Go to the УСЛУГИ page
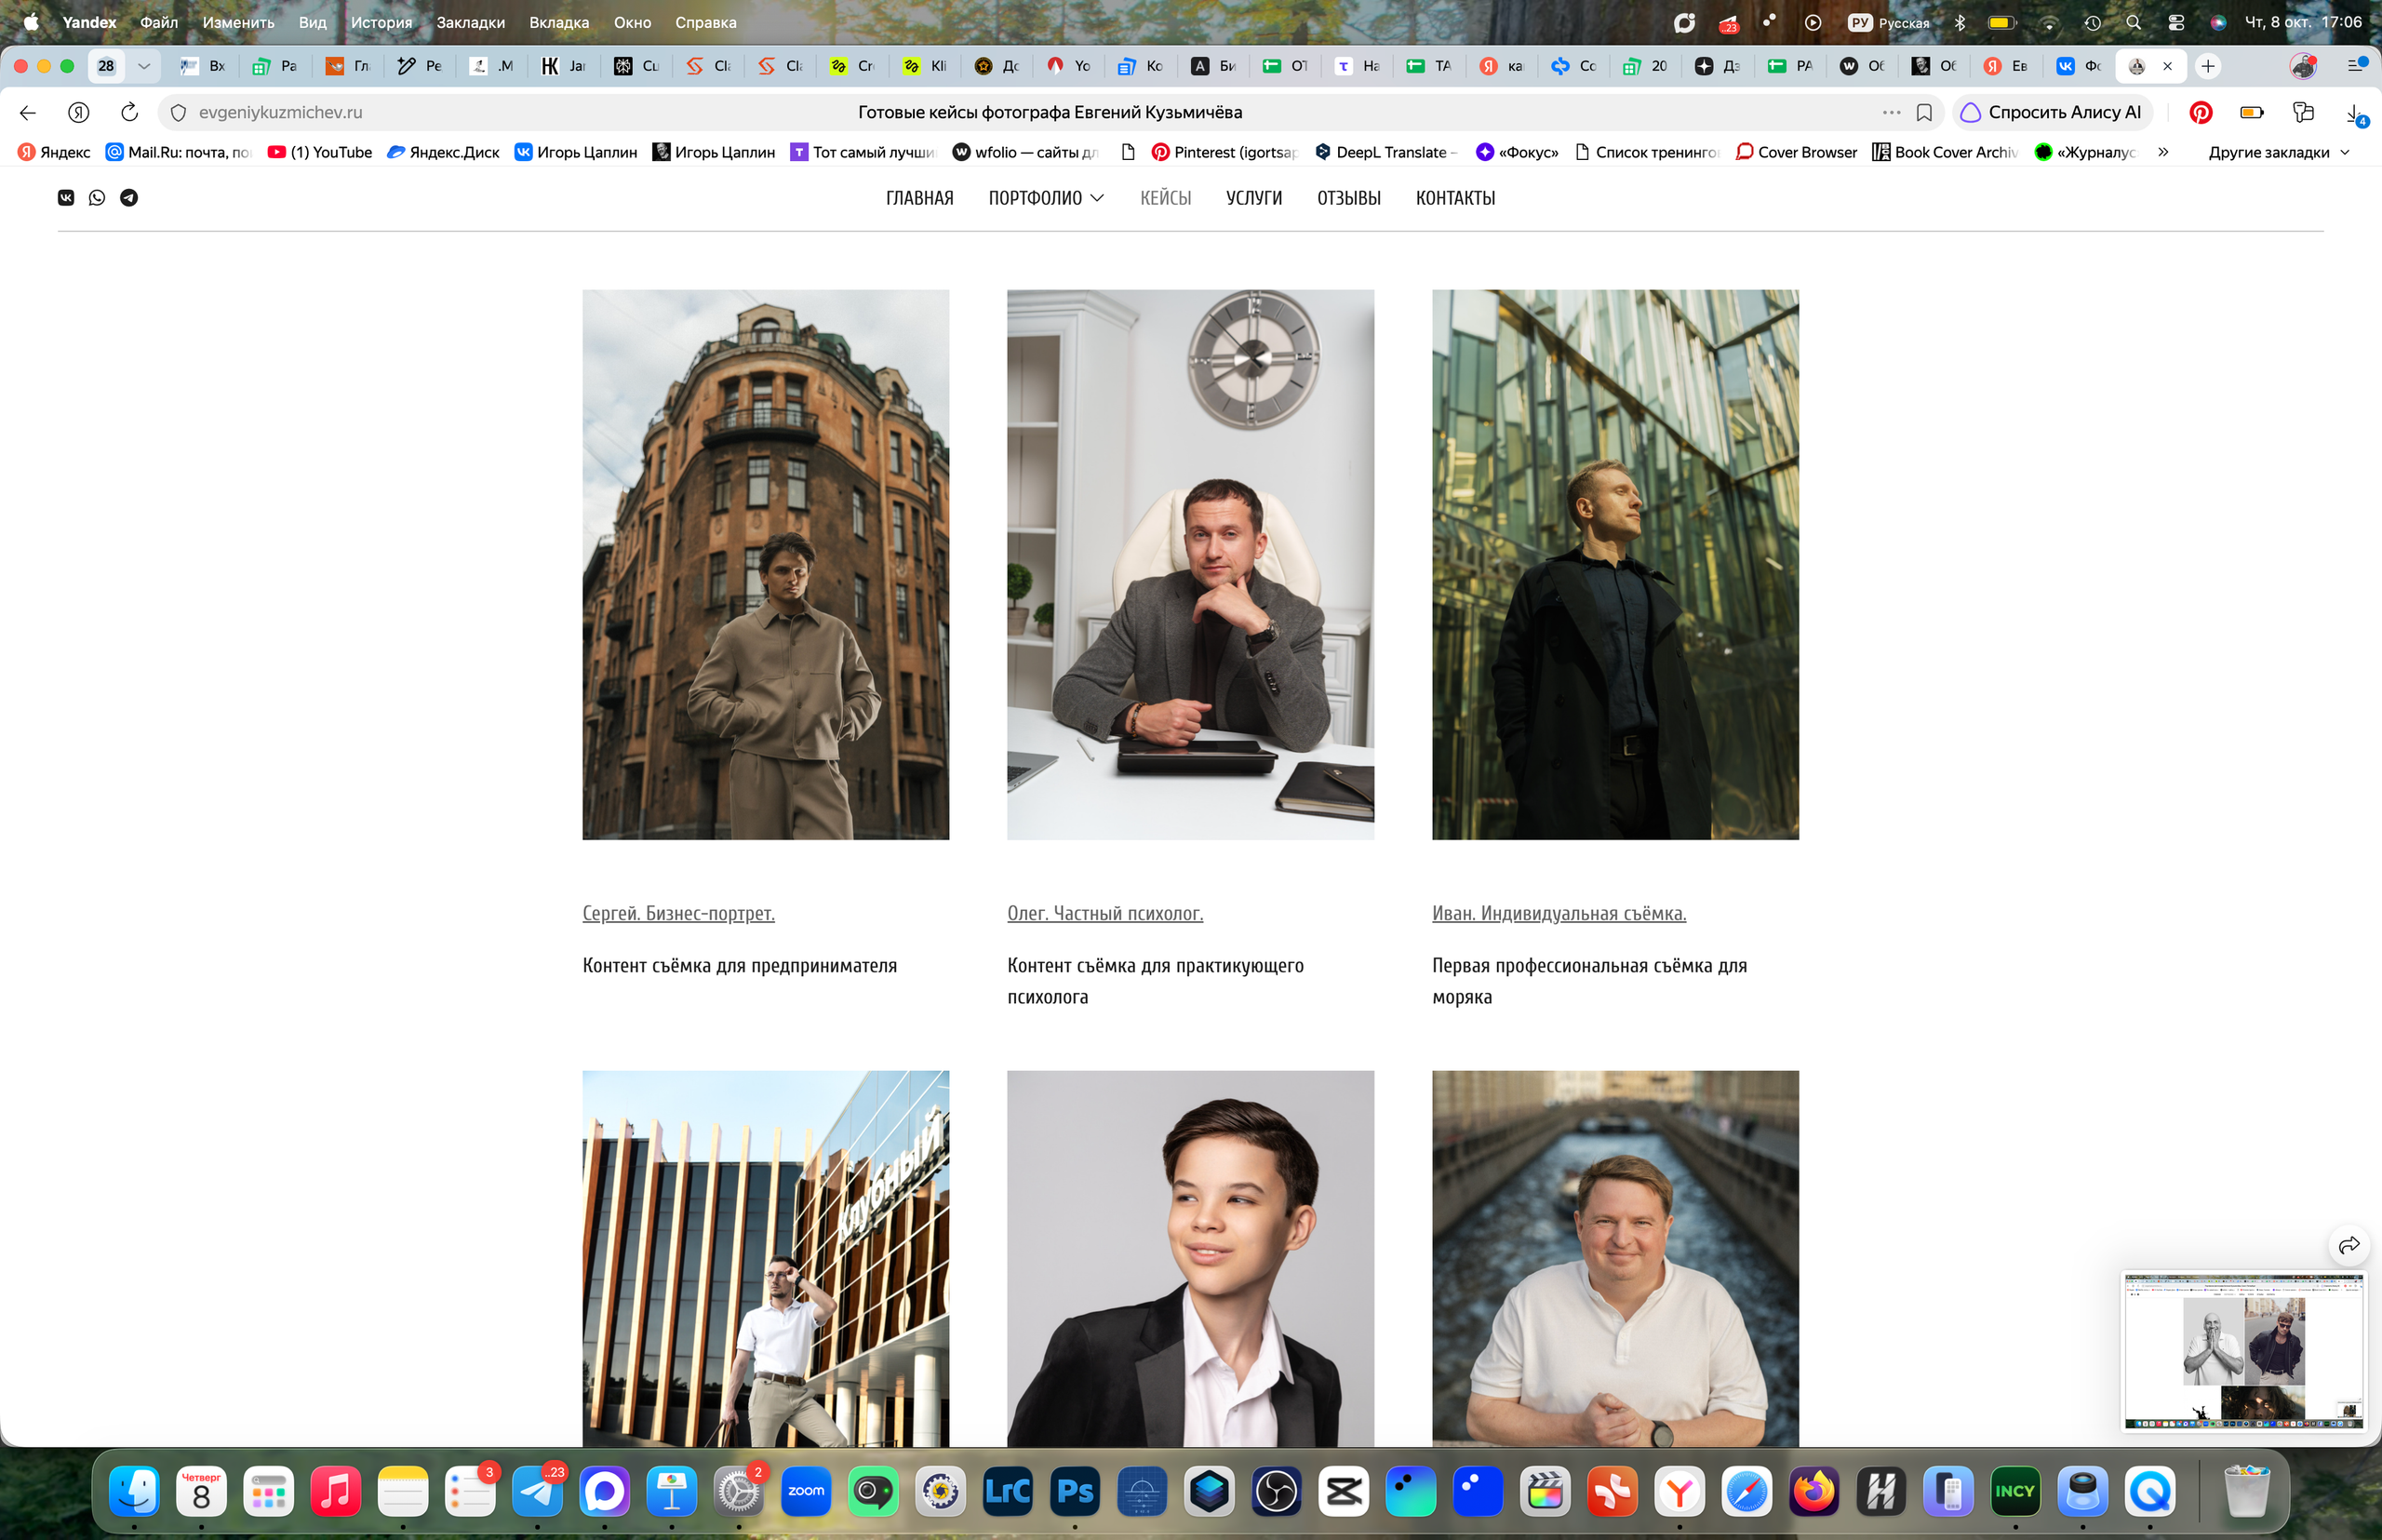The image size is (2382, 1540). [1254, 198]
